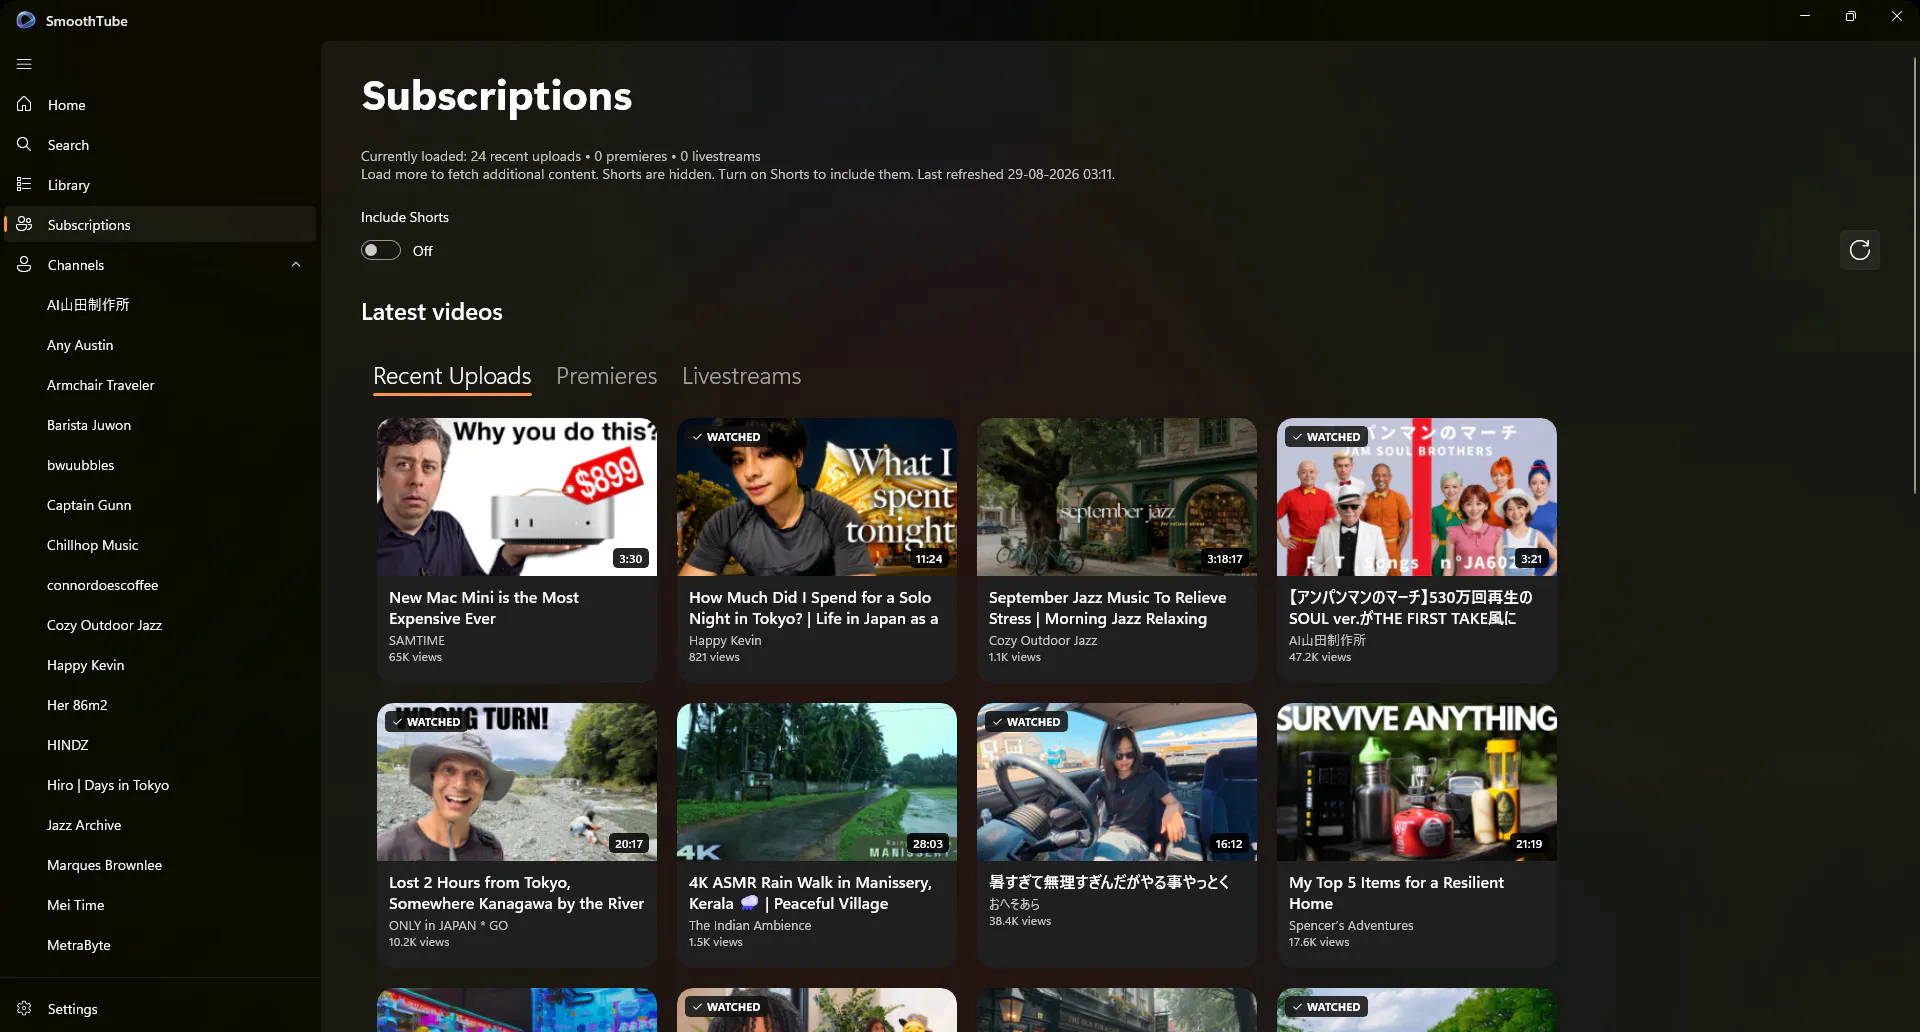The height and width of the screenshot is (1032, 1920).
Task: Open the September jazz video thumbnail
Action: click(x=1117, y=497)
